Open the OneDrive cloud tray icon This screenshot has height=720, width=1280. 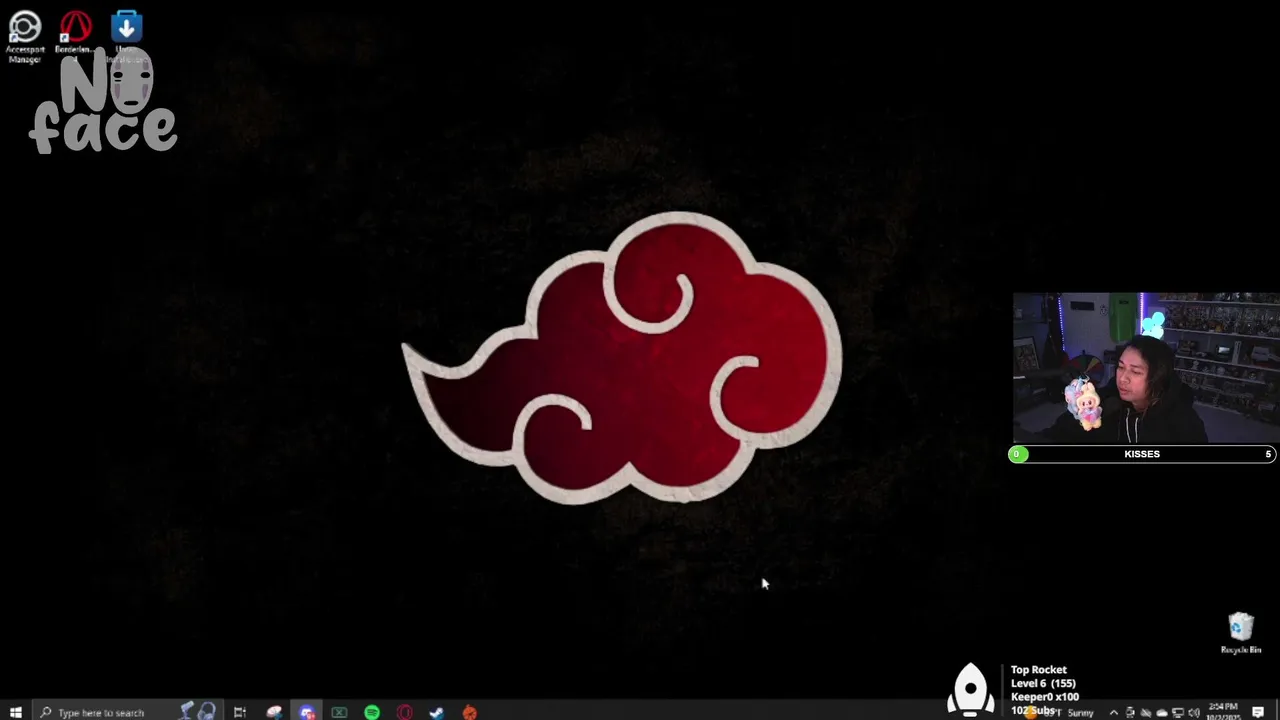point(1162,713)
